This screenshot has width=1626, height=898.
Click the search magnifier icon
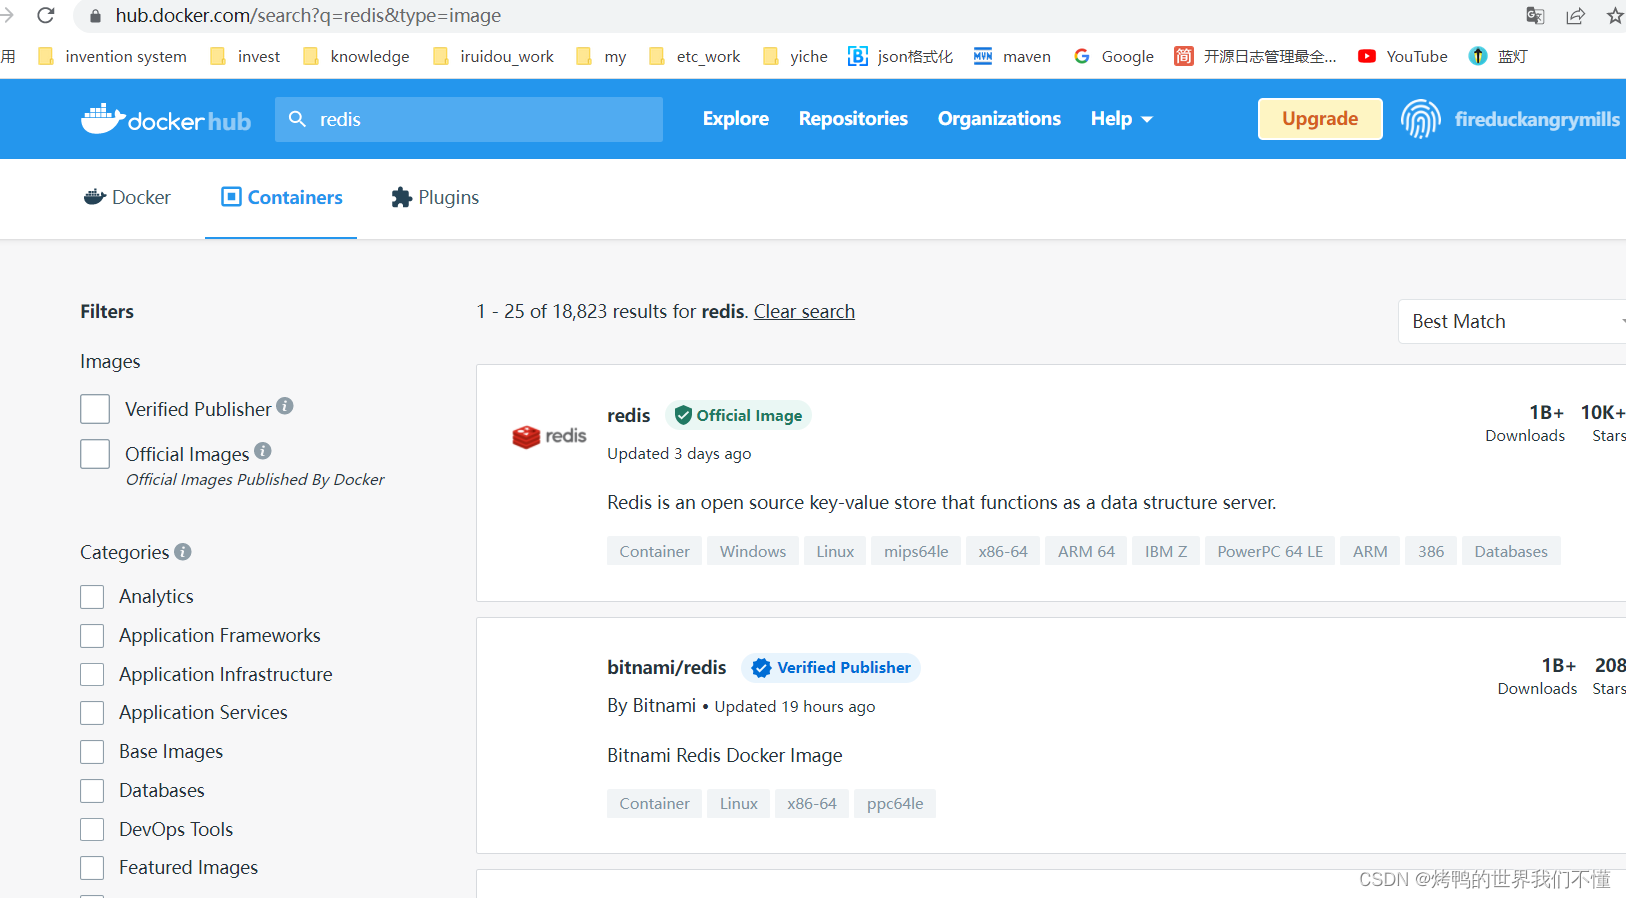tap(297, 119)
